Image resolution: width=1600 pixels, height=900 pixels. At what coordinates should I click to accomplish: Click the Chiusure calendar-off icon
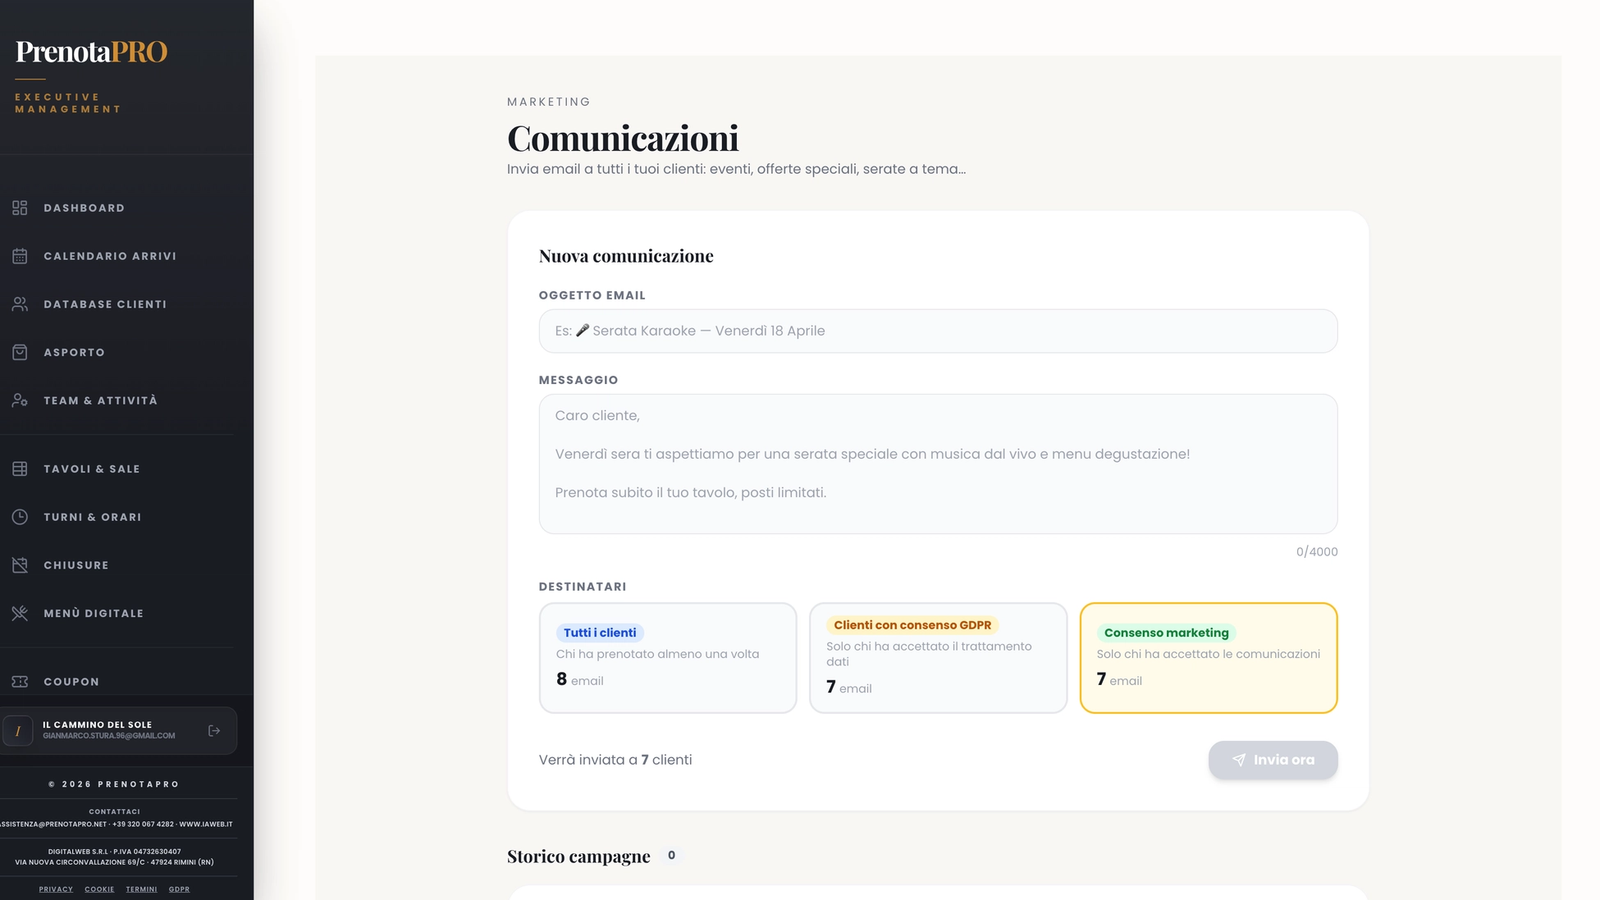tap(20, 565)
